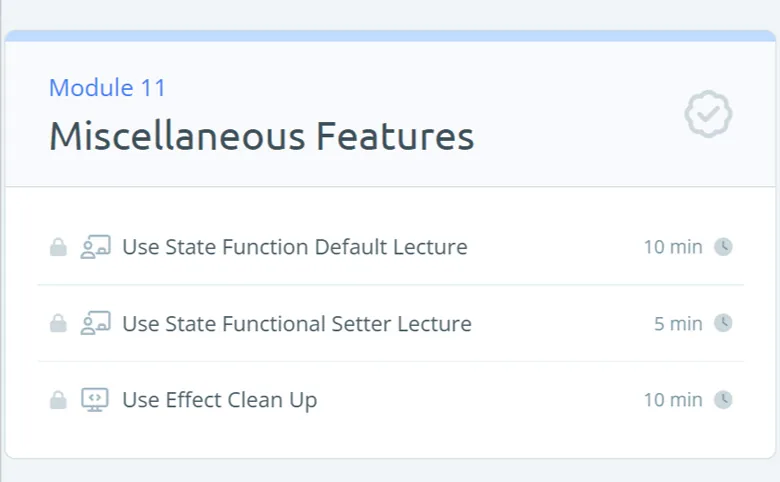Click clock icon next to first 10 min duration
This screenshot has width=780, height=482.
[723, 247]
